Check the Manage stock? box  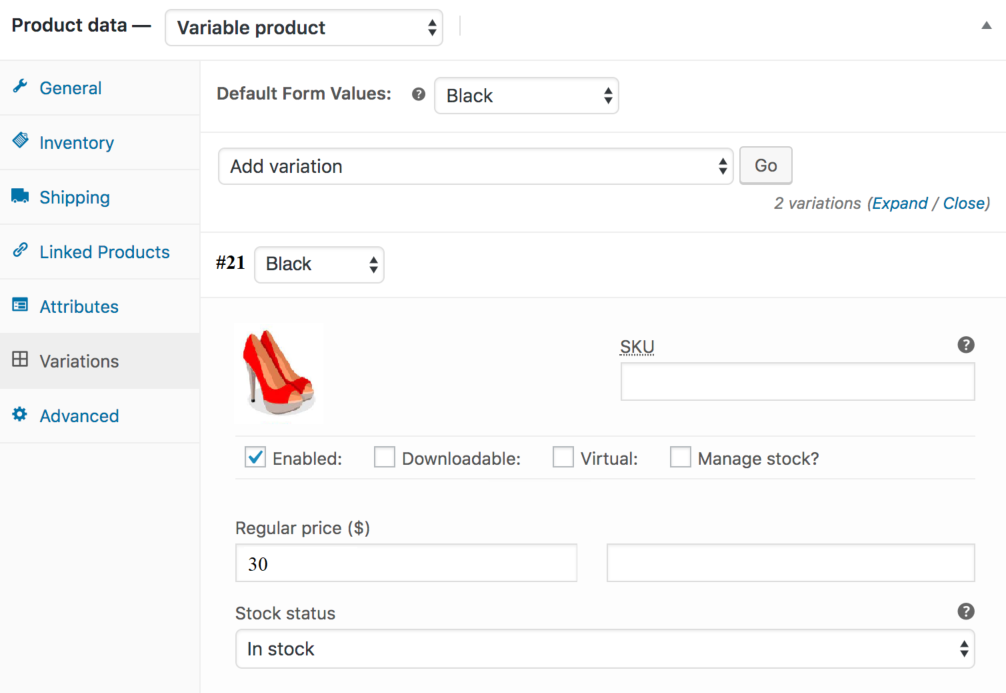(681, 457)
